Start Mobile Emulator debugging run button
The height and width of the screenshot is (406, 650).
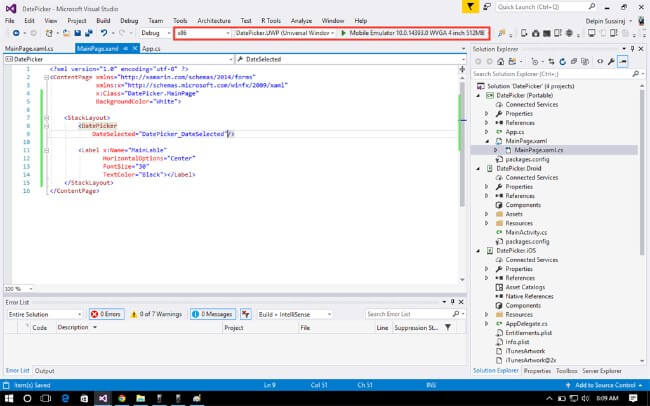click(x=343, y=33)
